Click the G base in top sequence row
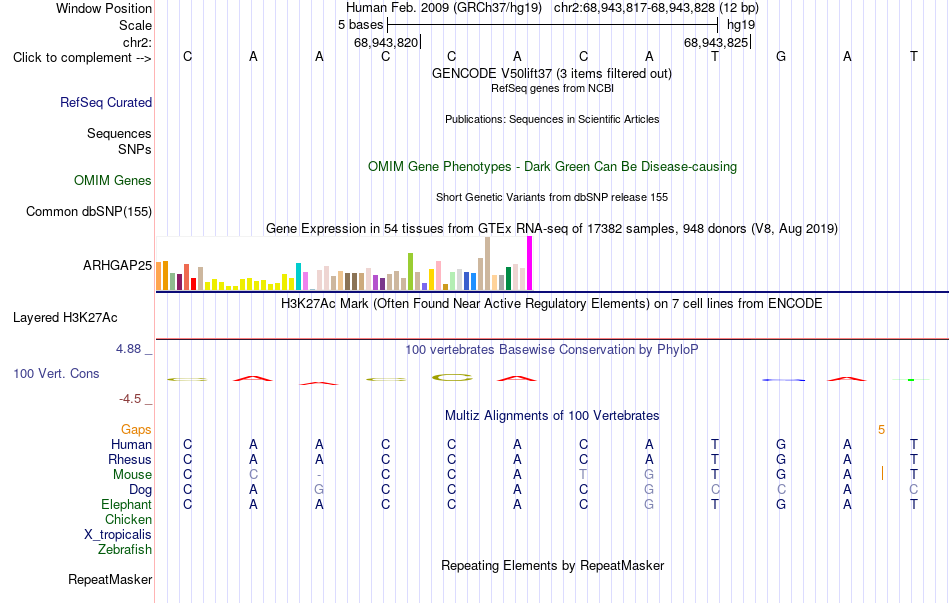Image resolution: width=950 pixels, height=603 pixels. pos(781,56)
